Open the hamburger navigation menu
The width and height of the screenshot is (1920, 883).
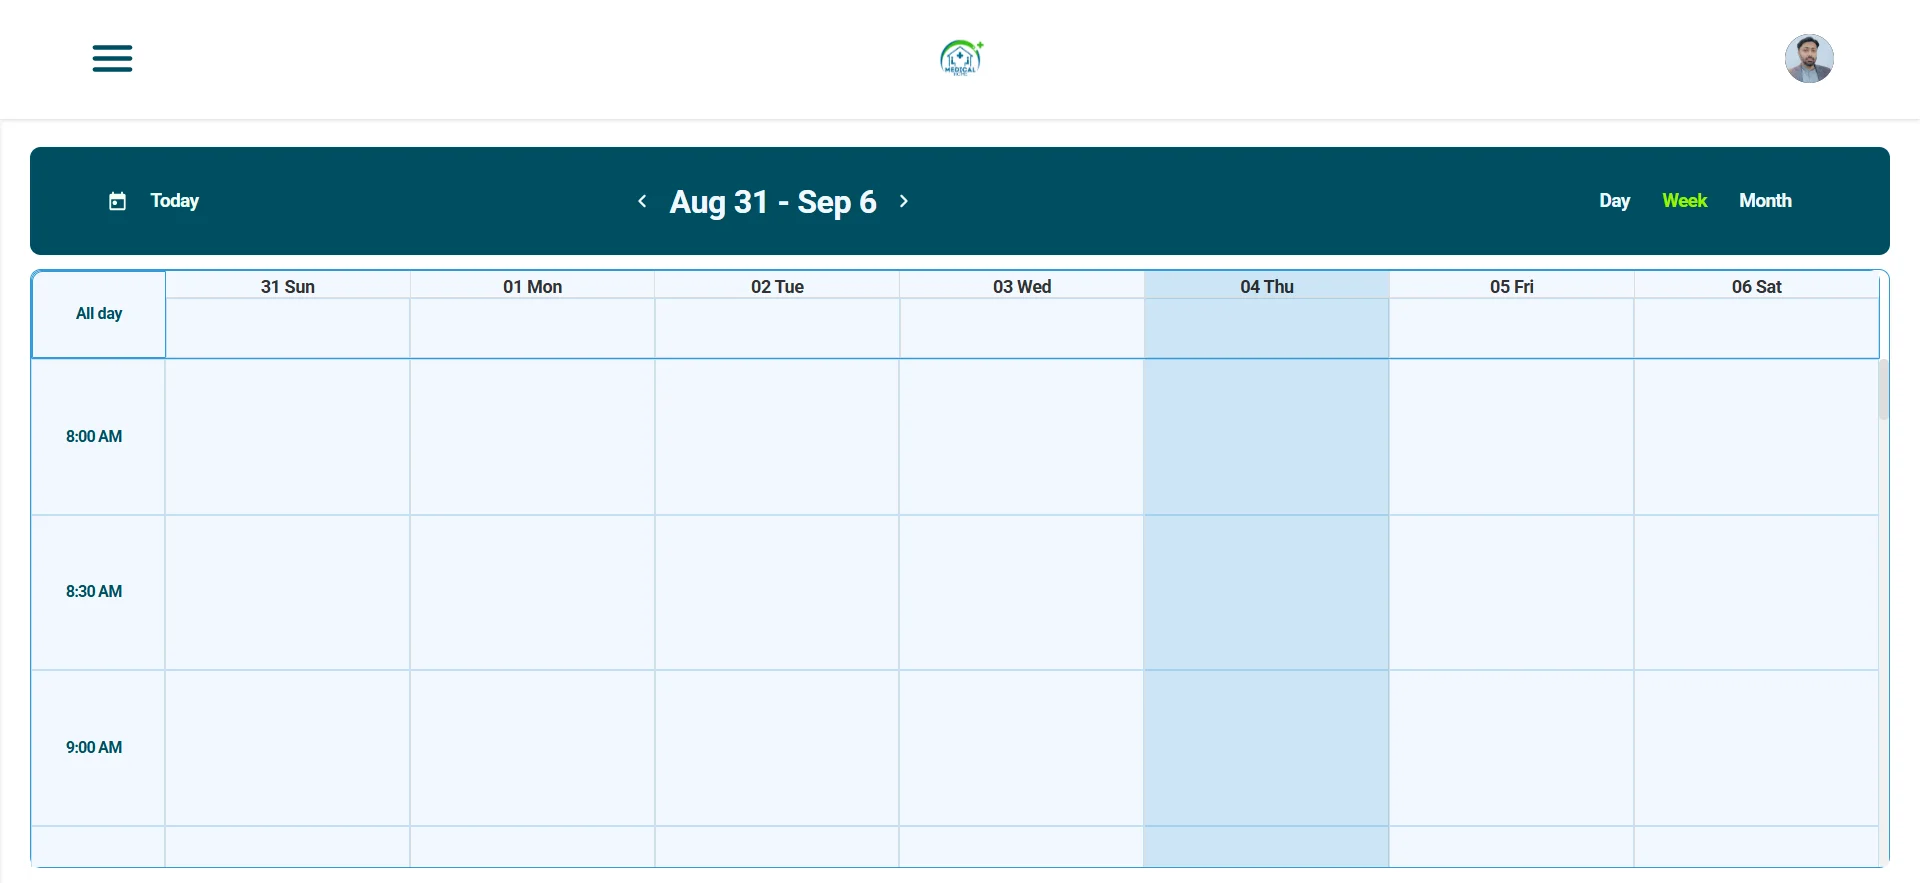click(112, 58)
